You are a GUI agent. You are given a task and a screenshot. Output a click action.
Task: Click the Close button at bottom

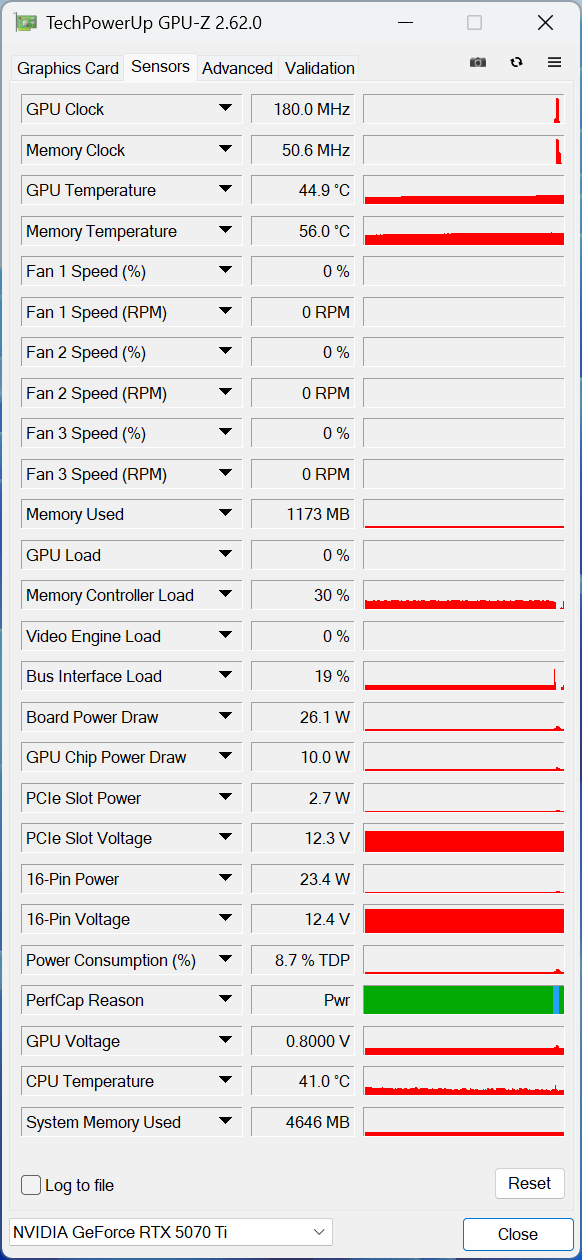(x=517, y=1234)
